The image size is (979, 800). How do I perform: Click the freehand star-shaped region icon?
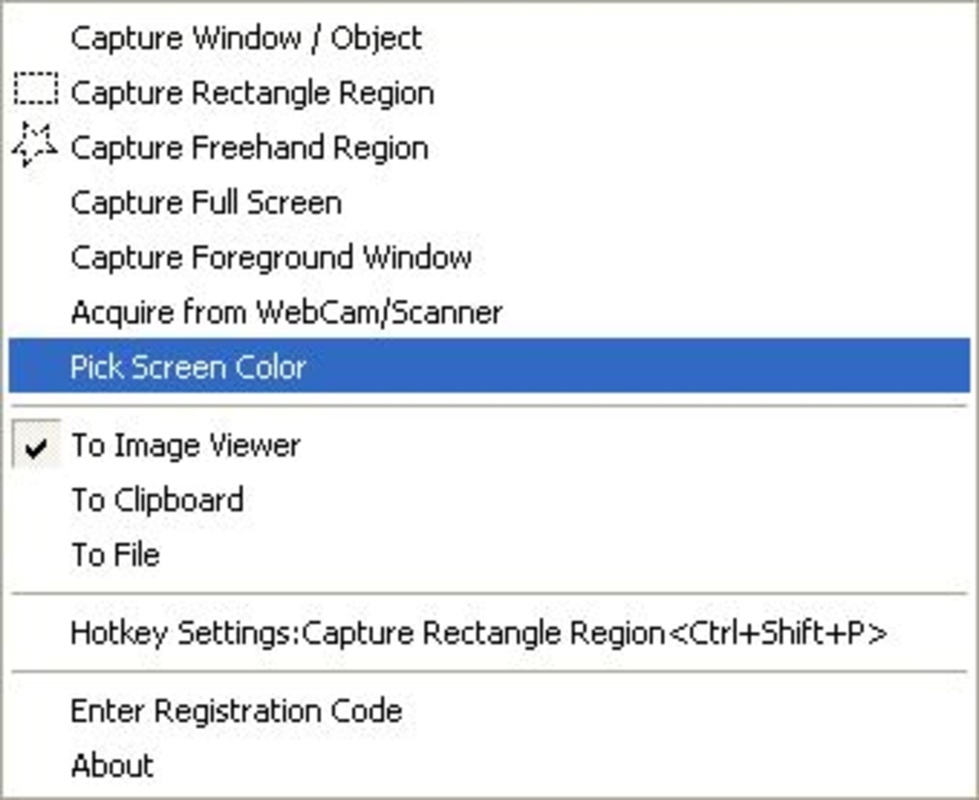pyautogui.click(x=36, y=146)
